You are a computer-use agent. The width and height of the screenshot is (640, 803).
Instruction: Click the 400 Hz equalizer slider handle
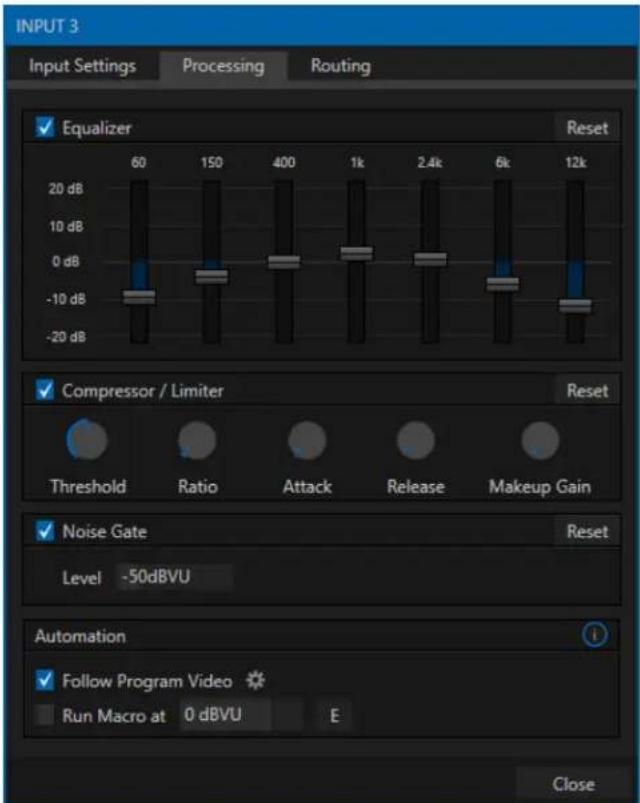[284, 262]
